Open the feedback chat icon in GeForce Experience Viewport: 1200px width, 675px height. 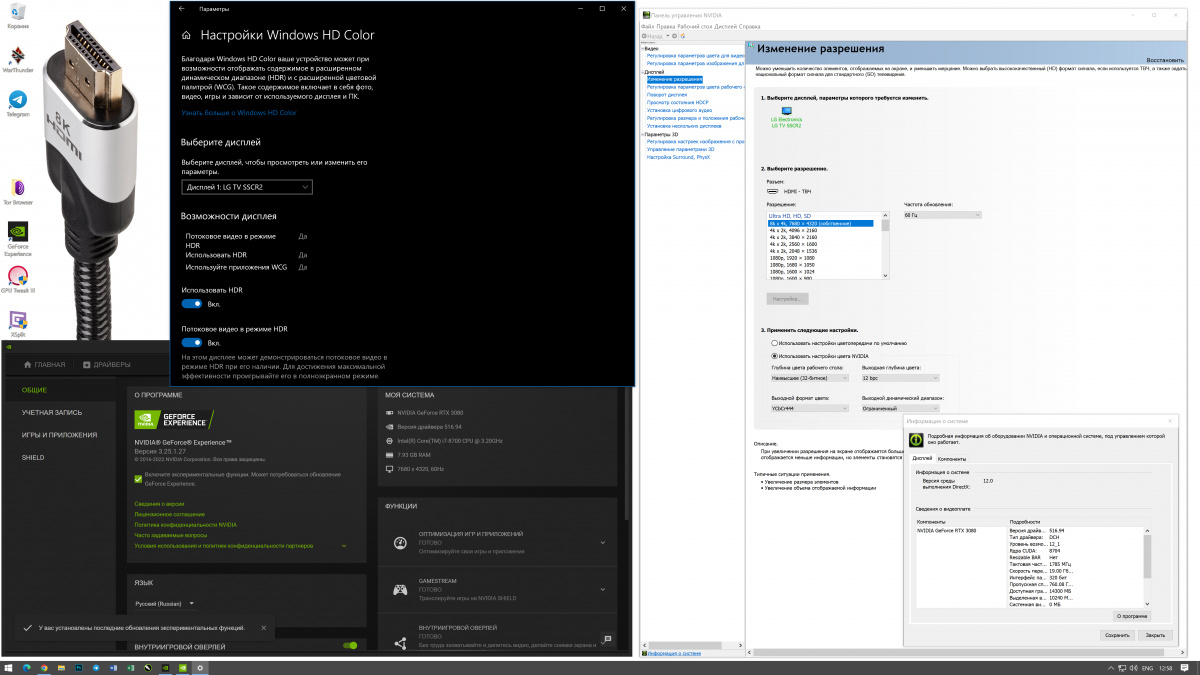coord(607,638)
